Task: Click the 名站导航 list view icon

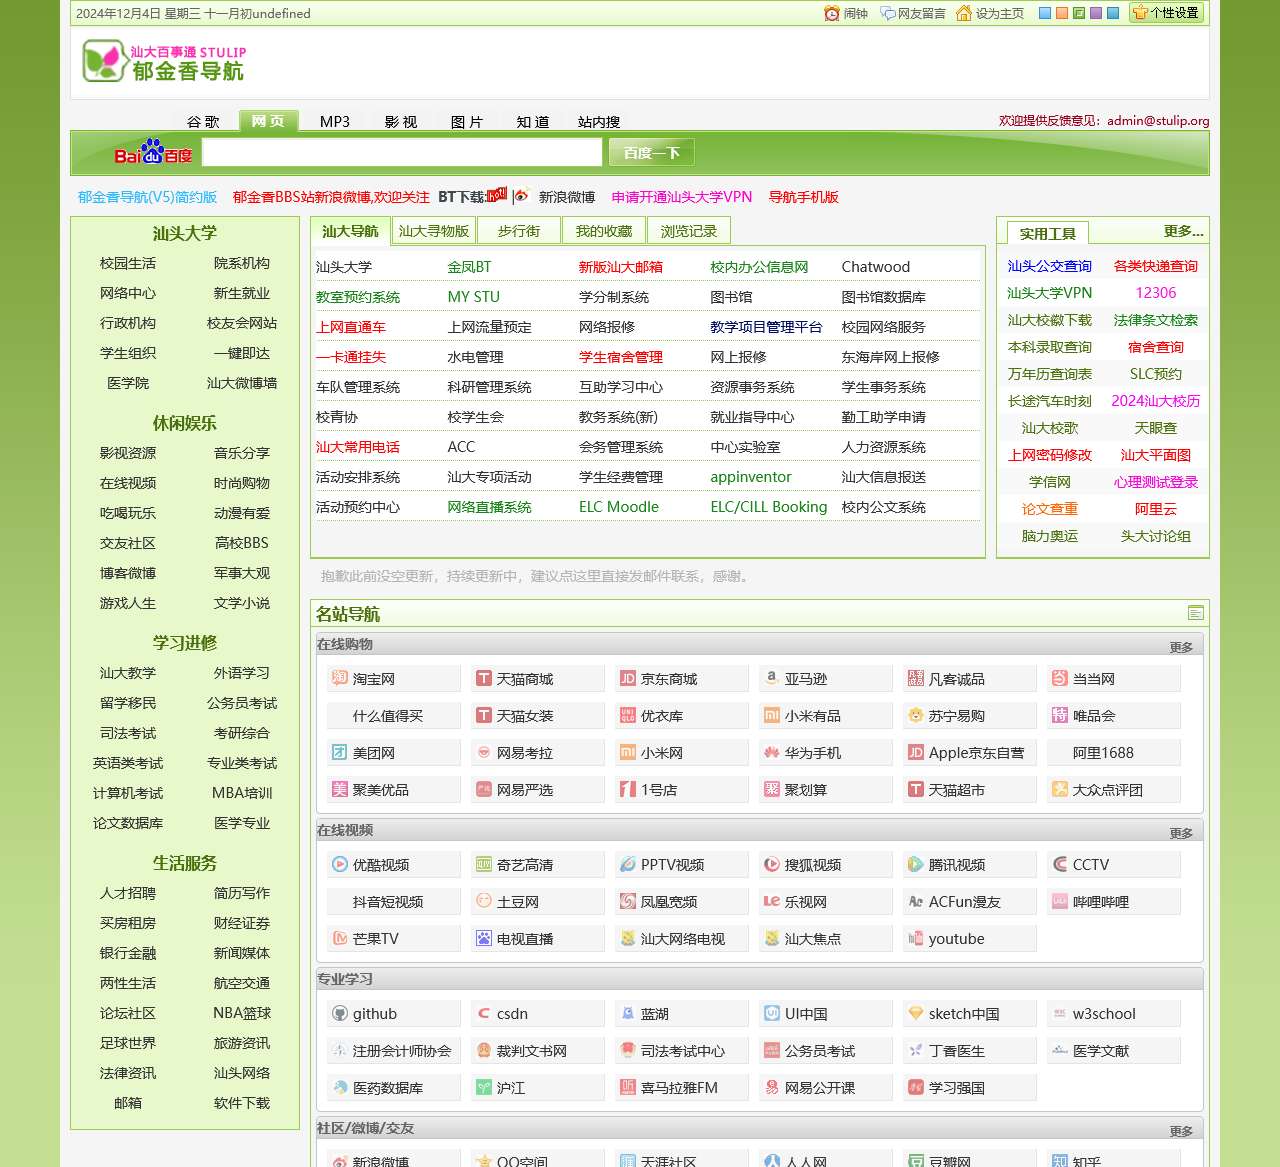Action: (1195, 613)
